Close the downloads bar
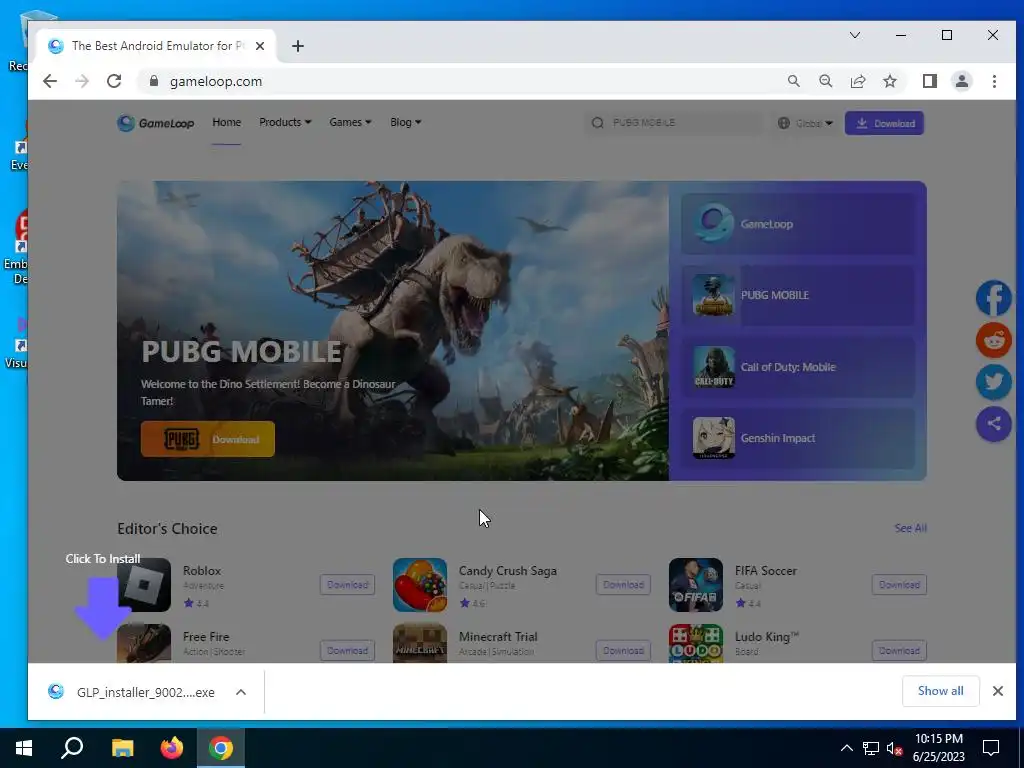This screenshot has width=1024, height=768. click(998, 691)
